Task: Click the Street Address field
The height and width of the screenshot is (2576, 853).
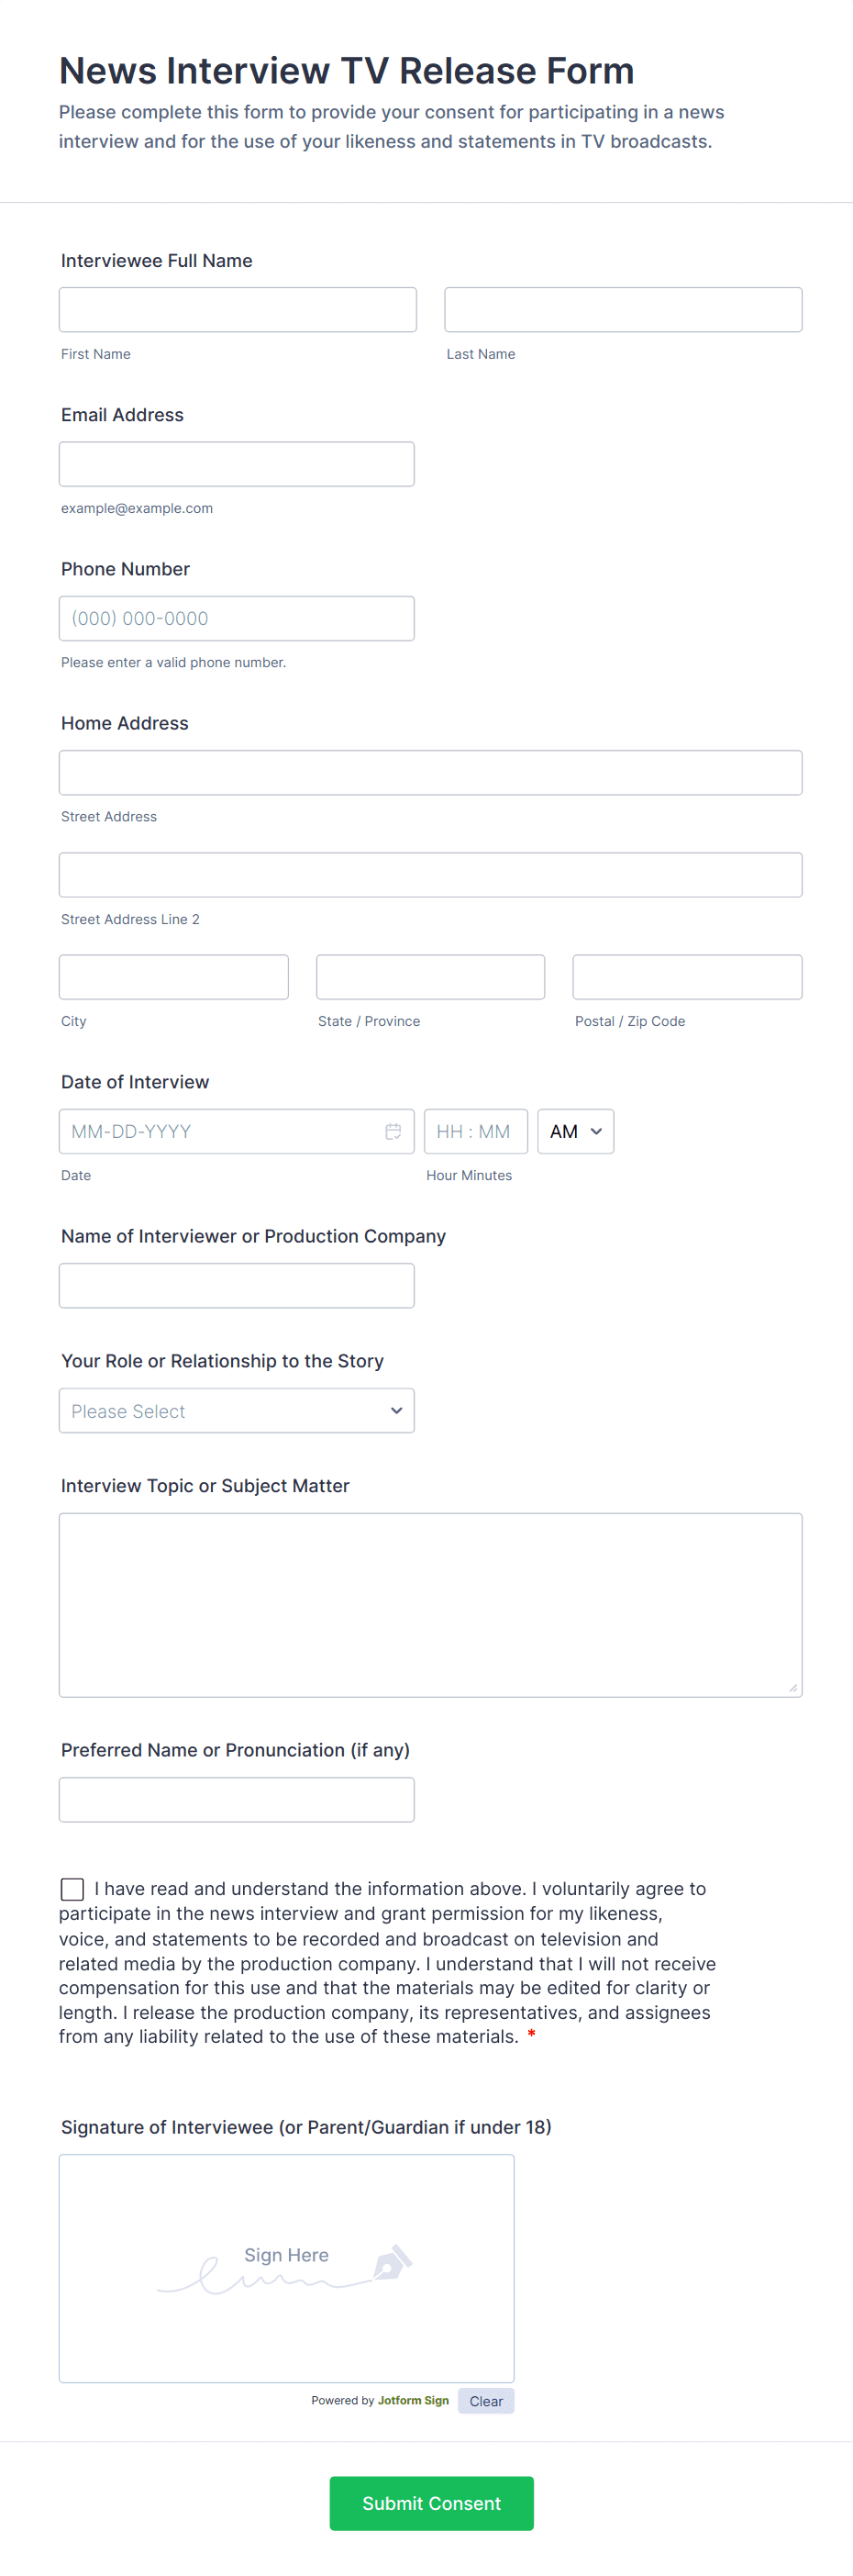Action: point(430,772)
